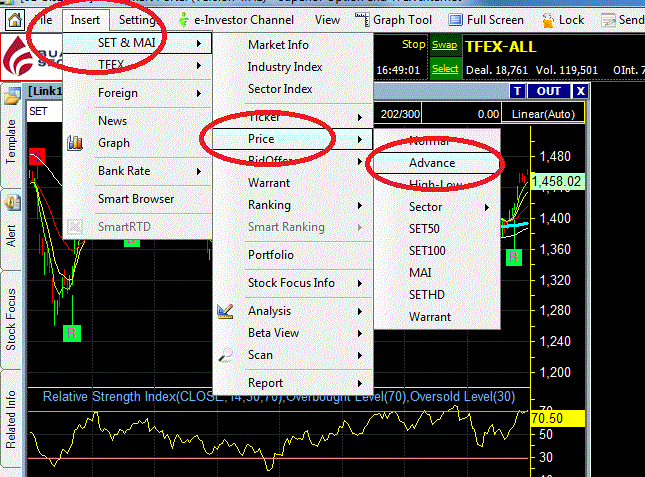Click the green B marker at chart bottom-left

pyautogui.click(x=72, y=333)
